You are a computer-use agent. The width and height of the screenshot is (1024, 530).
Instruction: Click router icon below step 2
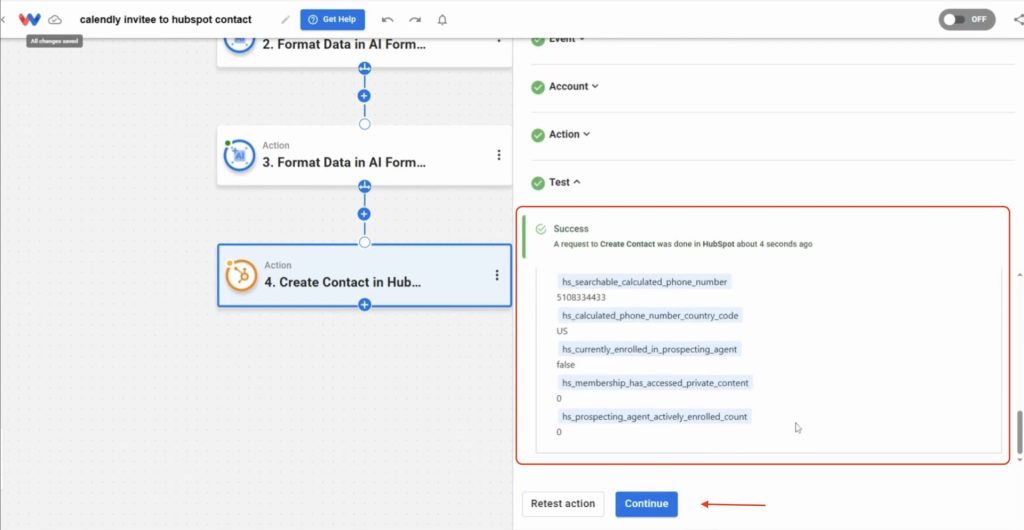(364, 68)
